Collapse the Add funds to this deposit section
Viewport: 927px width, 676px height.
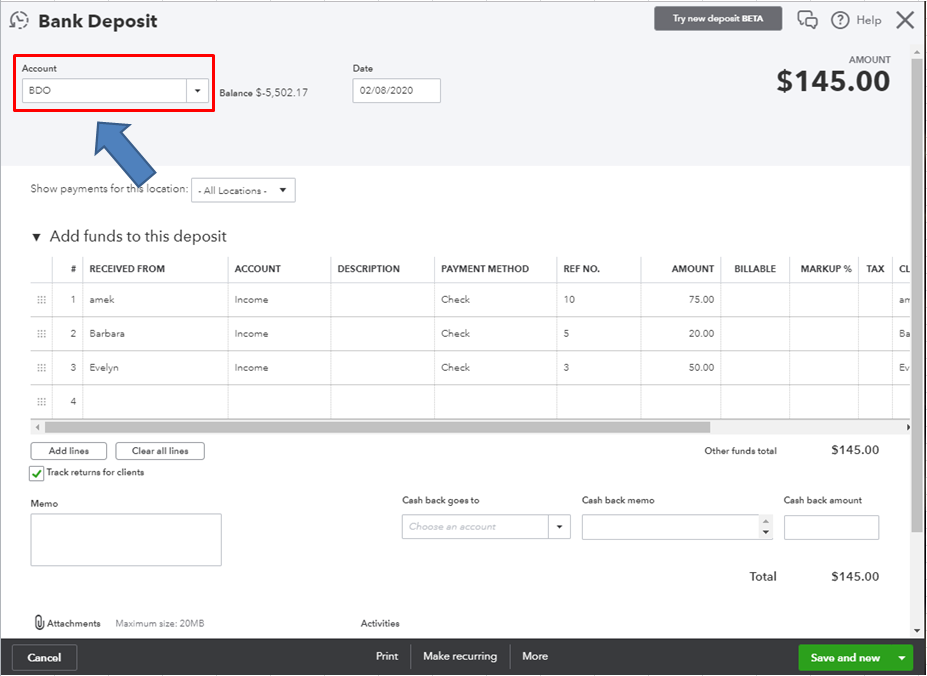coord(36,237)
